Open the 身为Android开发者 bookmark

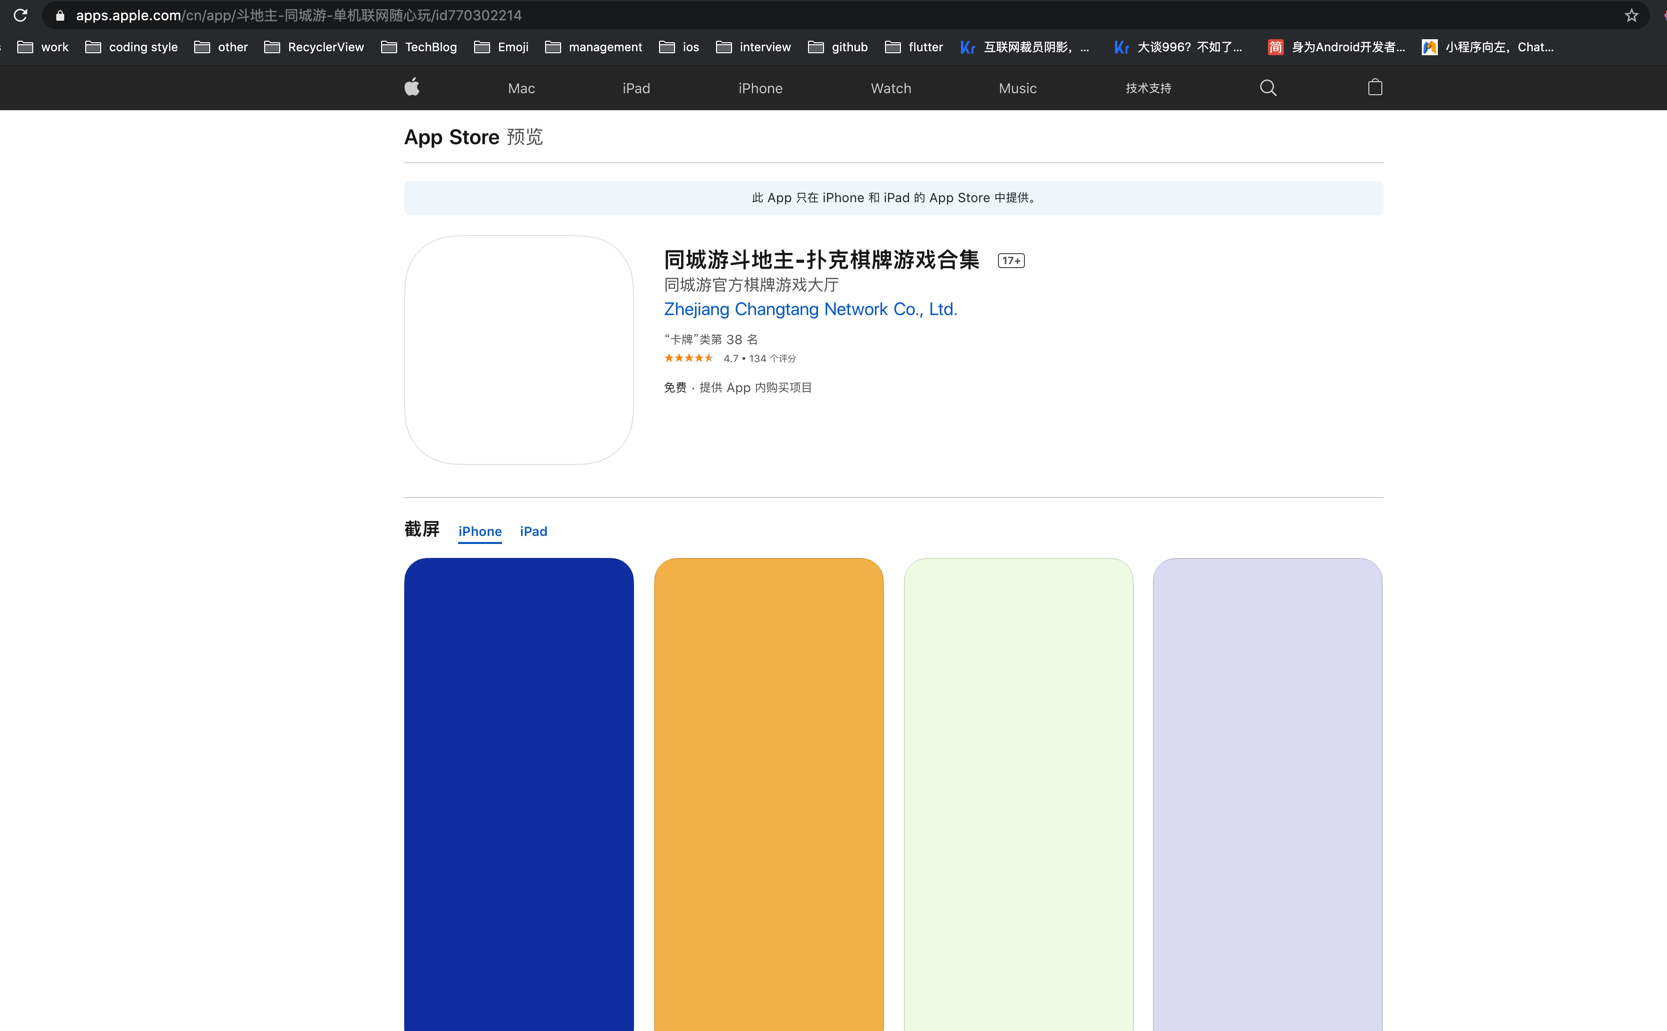click(1336, 47)
